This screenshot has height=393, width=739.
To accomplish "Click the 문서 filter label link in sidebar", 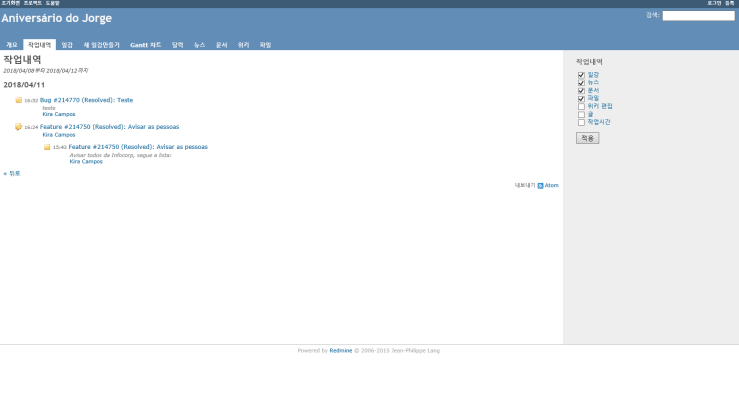I will point(593,90).
